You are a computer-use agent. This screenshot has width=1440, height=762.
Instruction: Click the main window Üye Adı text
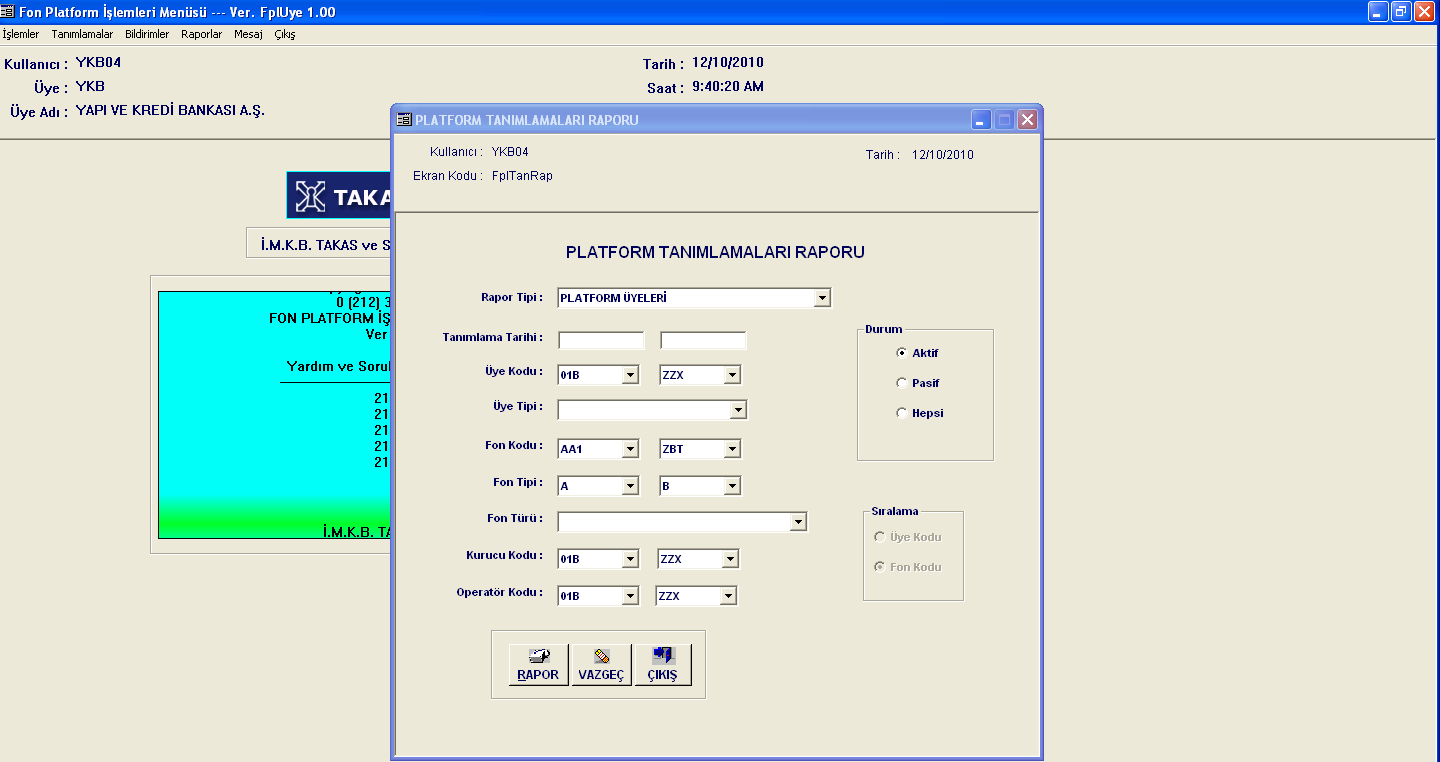click(170, 110)
